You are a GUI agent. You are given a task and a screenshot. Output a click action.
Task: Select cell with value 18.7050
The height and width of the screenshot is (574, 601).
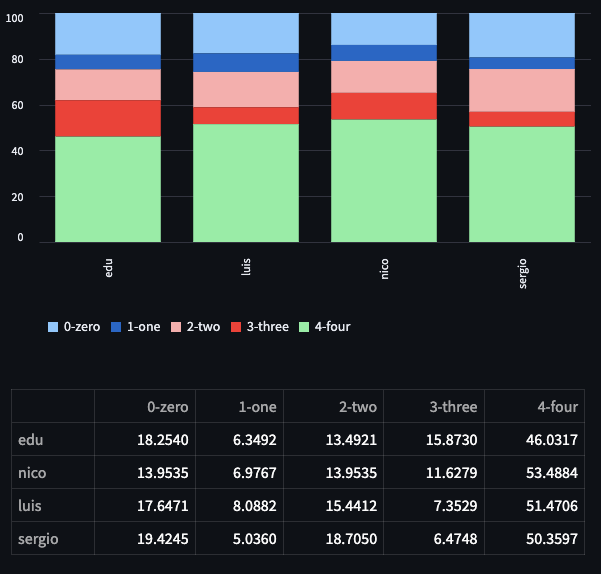click(333, 538)
